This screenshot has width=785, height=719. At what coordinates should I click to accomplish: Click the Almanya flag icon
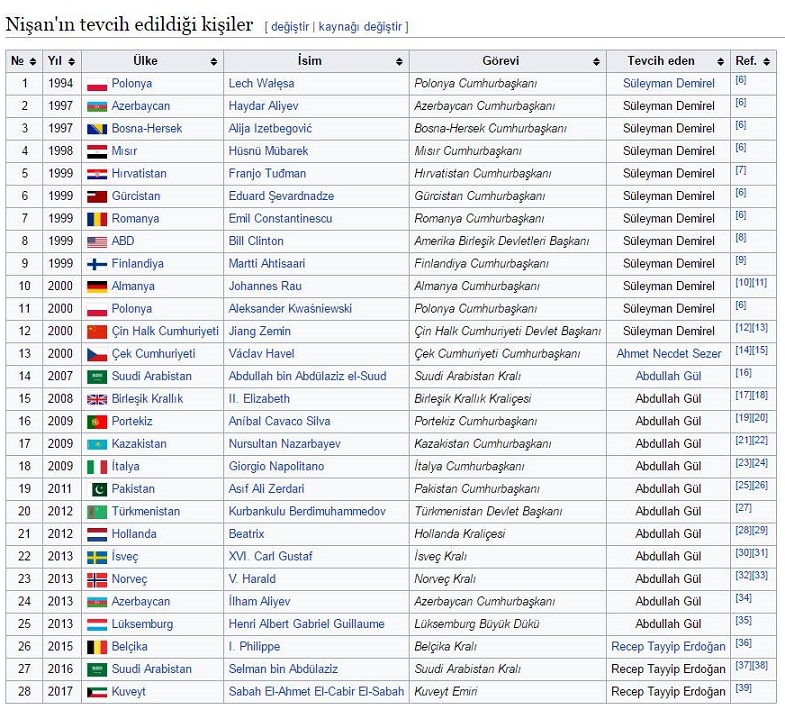click(97, 287)
